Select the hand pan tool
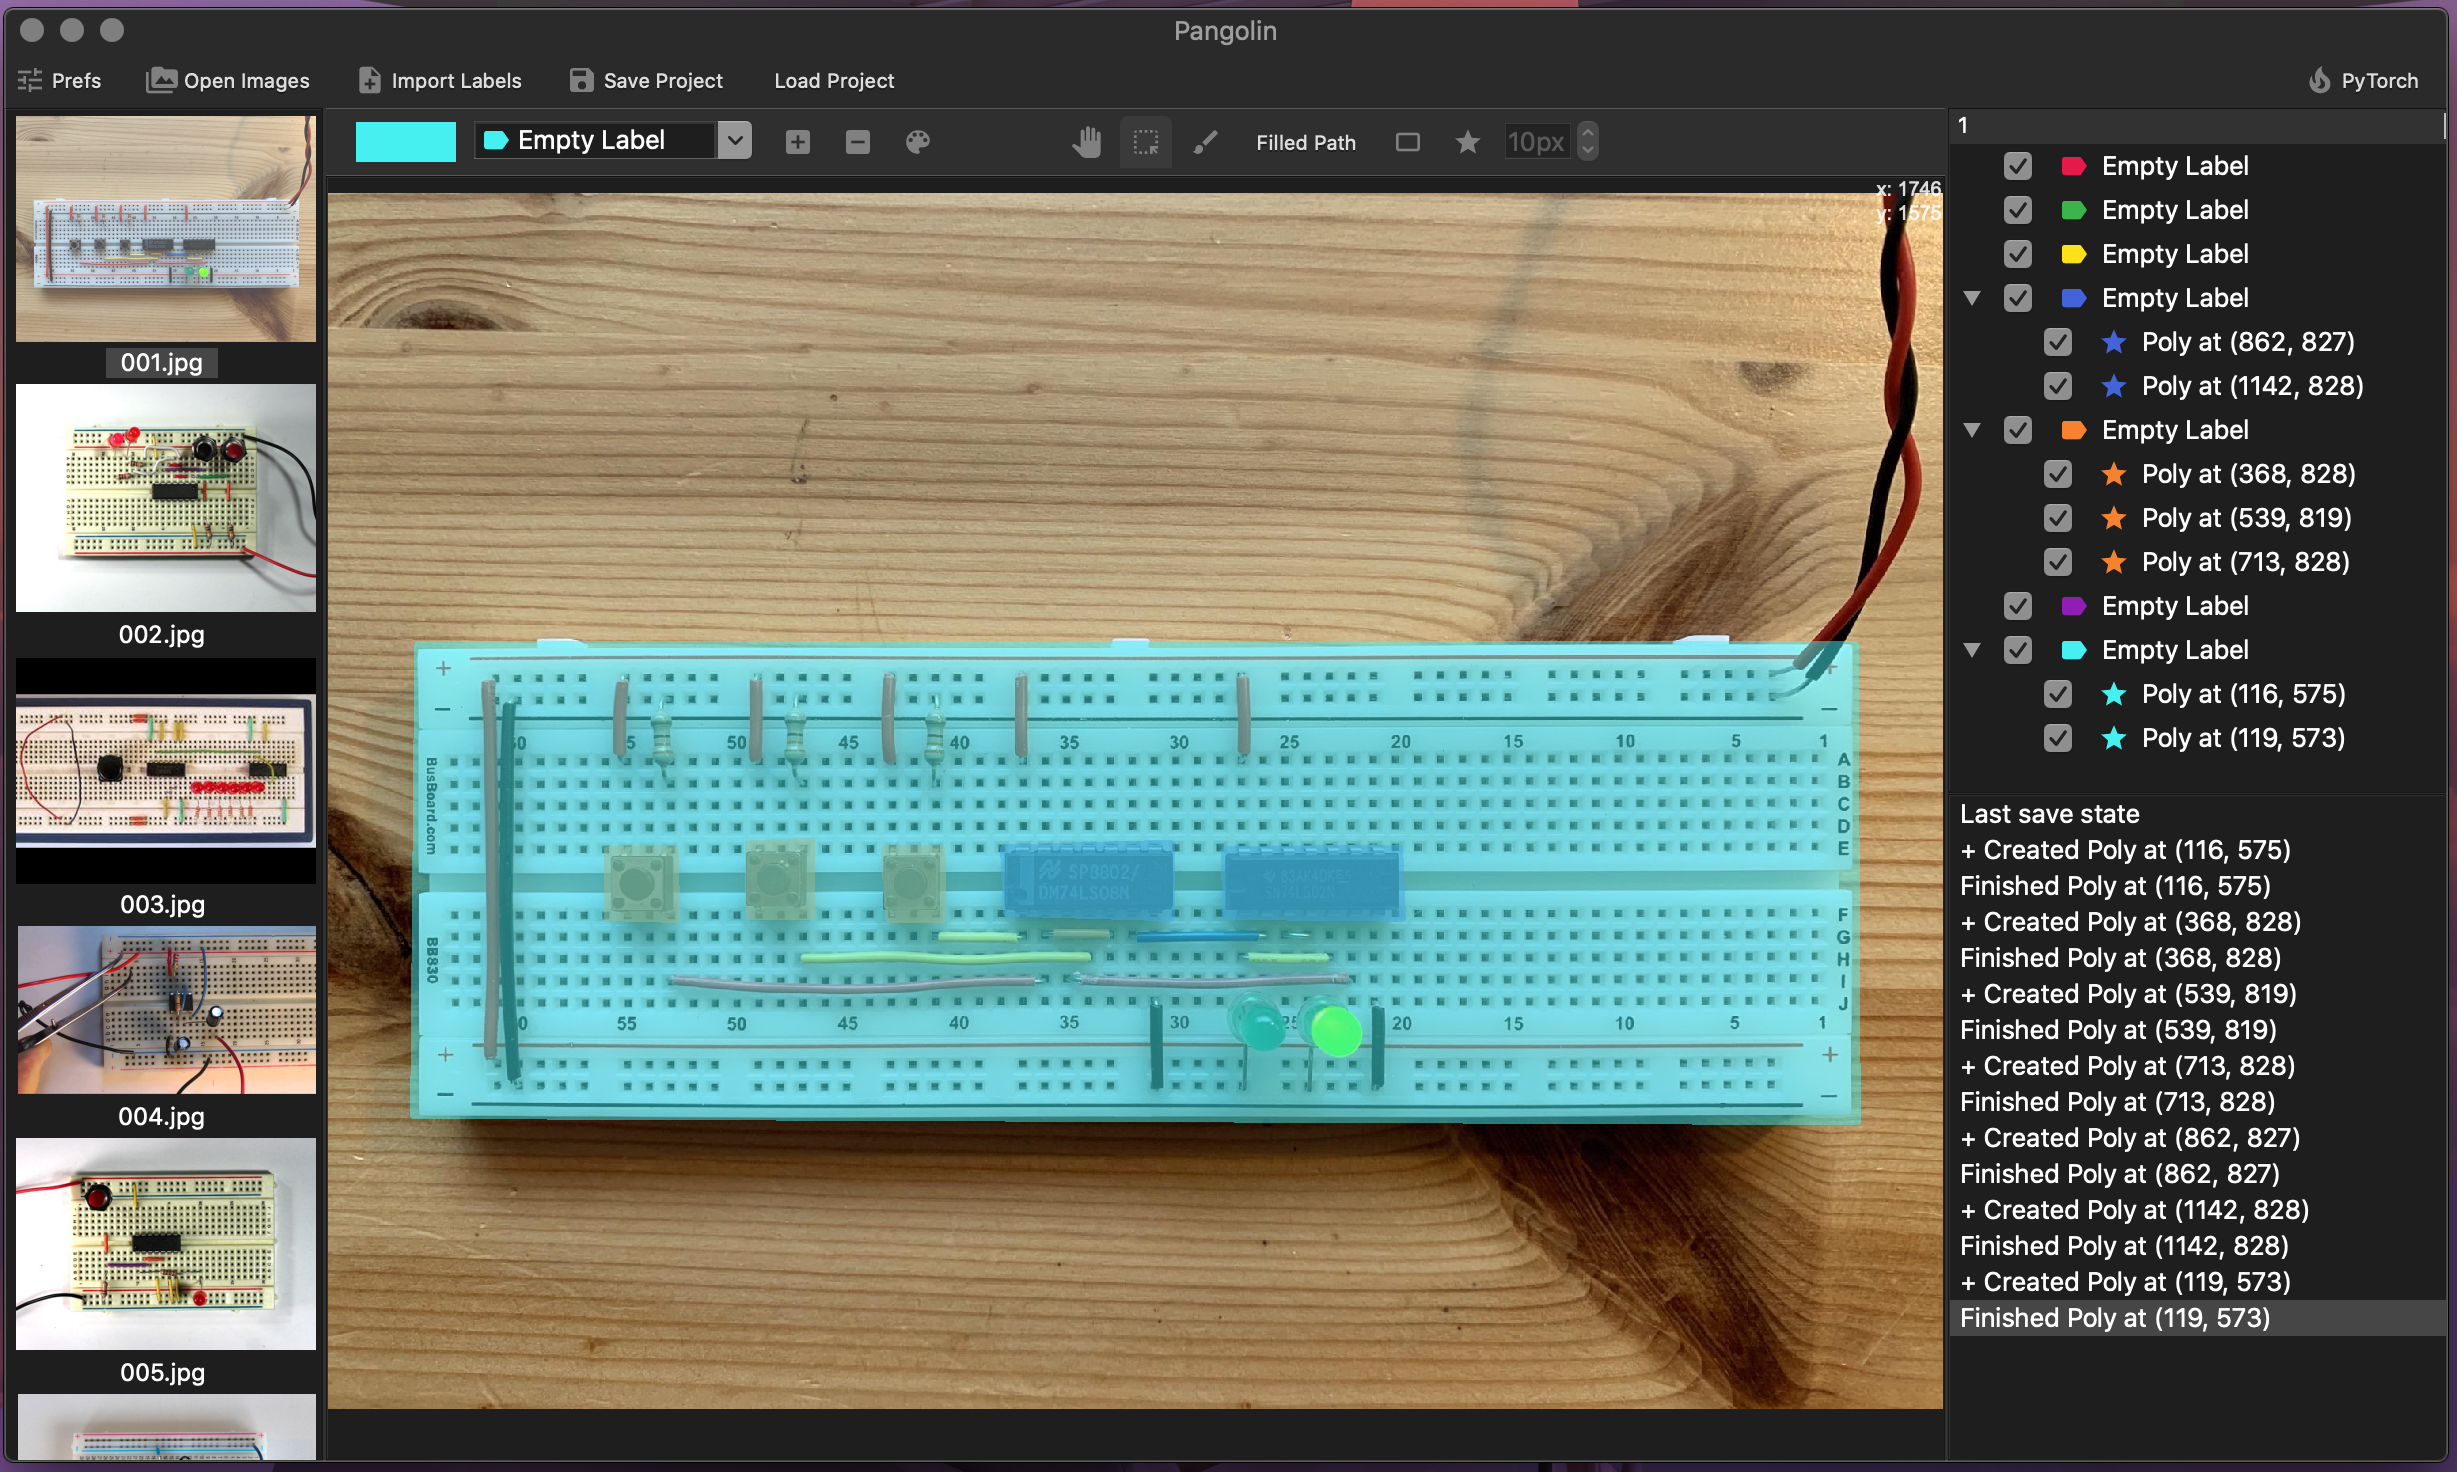The height and width of the screenshot is (1472, 2457). pyautogui.click(x=1087, y=142)
